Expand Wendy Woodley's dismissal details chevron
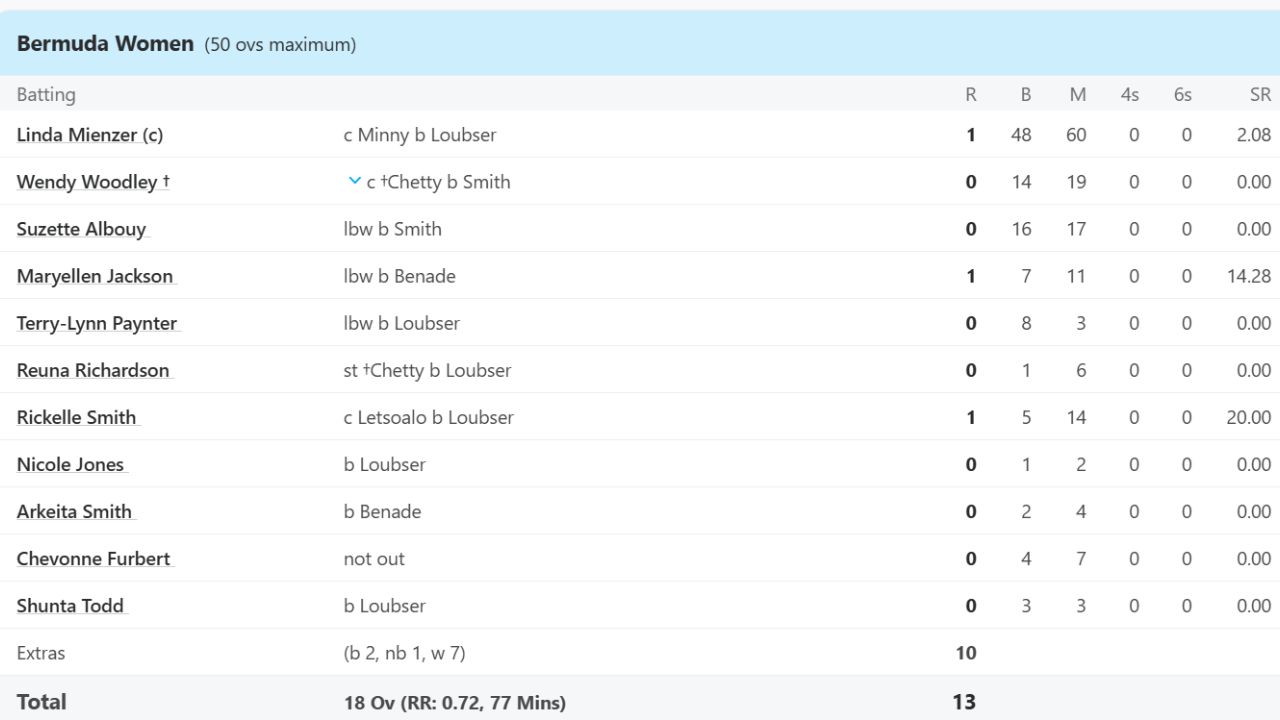Image resolution: width=1280 pixels, height=720 pixels. [354, 181]
